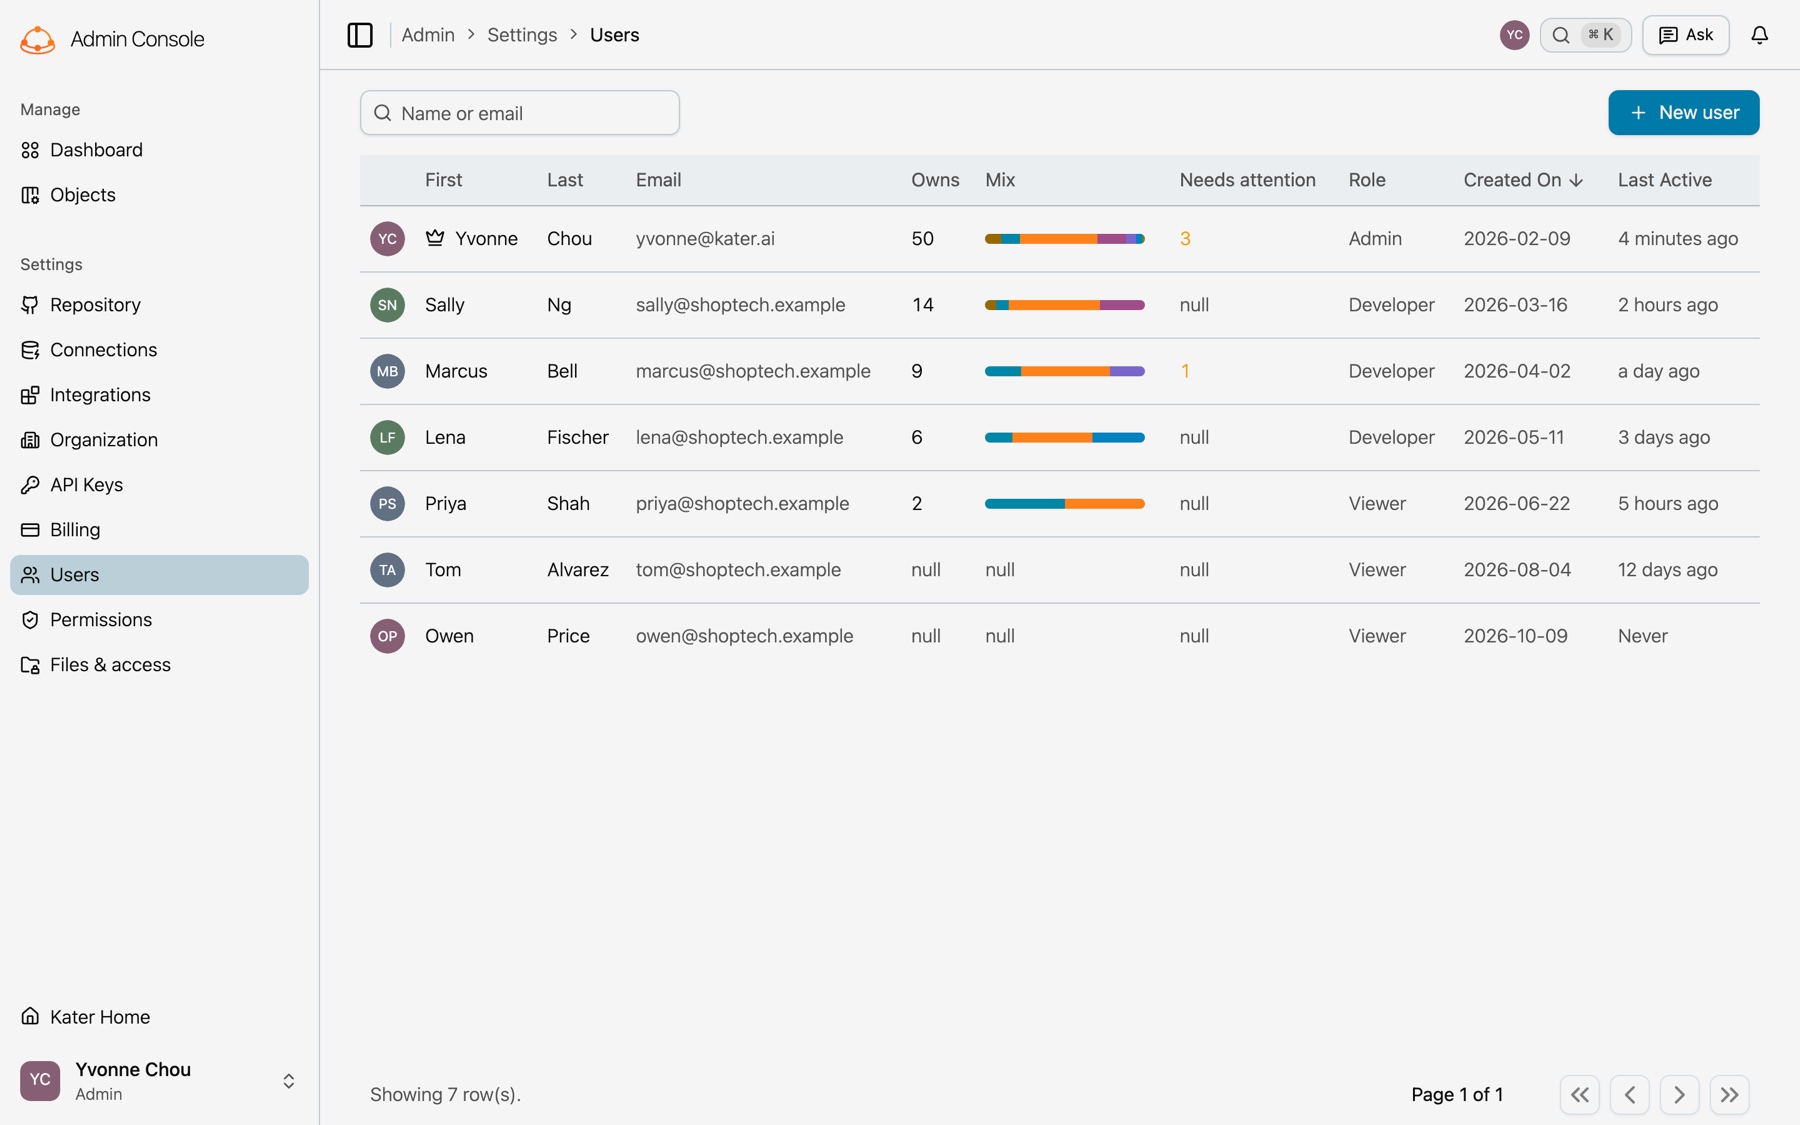This screenshot has height=1125, width=1800.
Task: Go to Kater Home
Action: [x=160, y=1017]
